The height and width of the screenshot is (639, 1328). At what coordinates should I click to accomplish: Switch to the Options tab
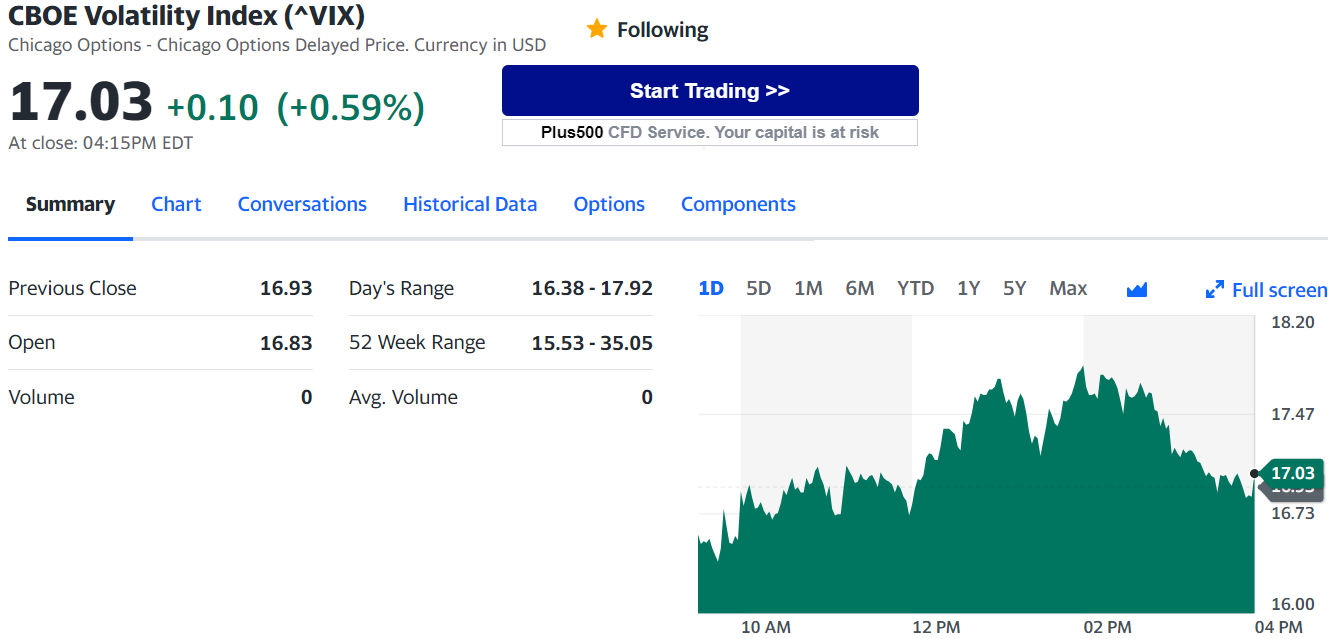click(x=609, y=204)
